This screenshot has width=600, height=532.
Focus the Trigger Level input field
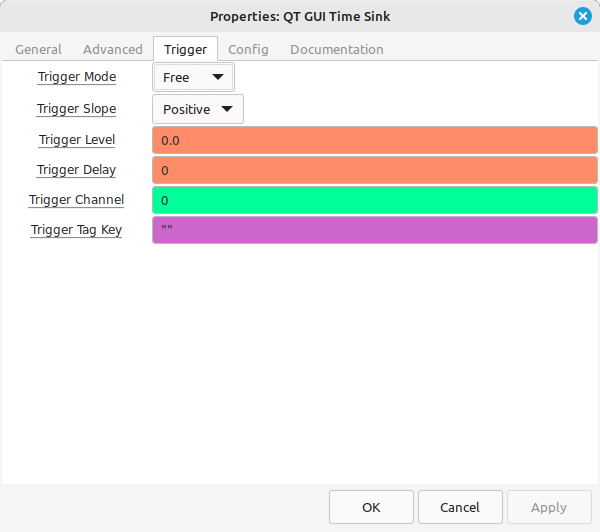click(x=375, y=140)
